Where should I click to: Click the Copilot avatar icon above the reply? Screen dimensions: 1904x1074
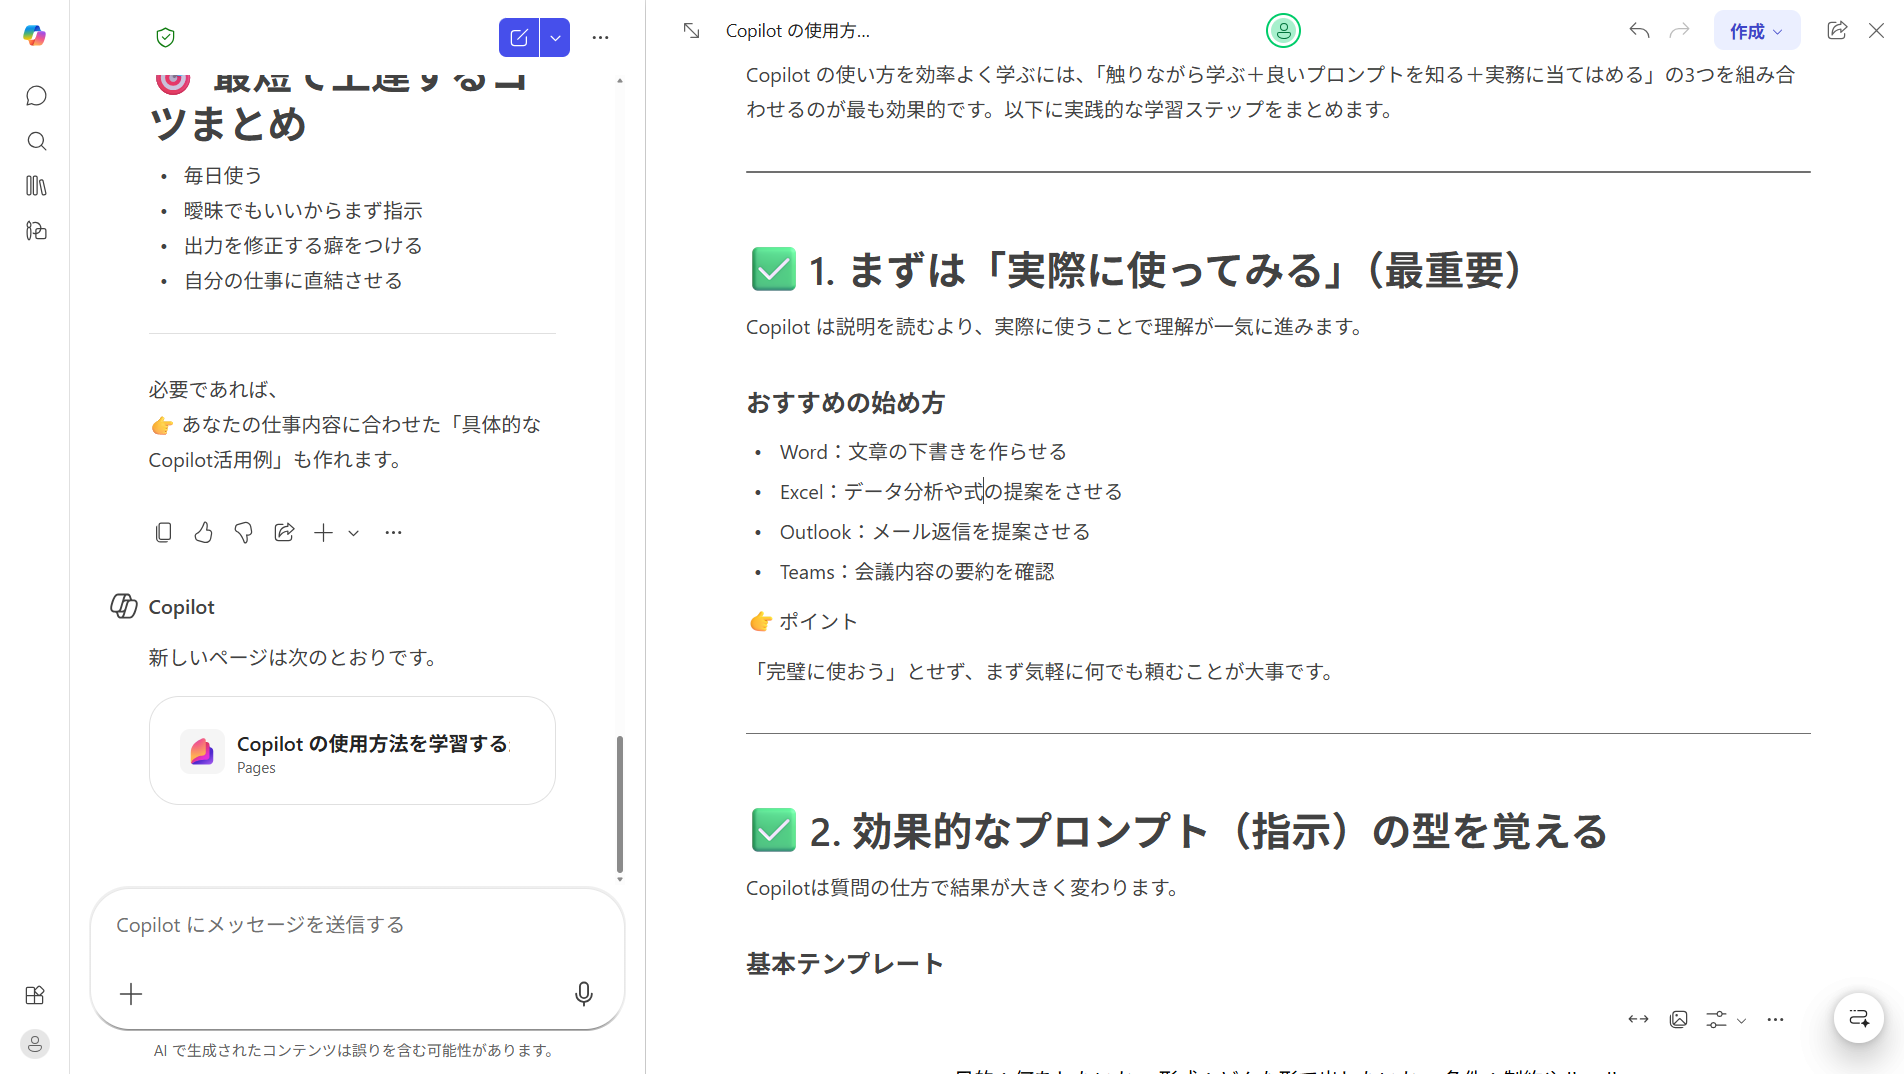pos(124,607)
